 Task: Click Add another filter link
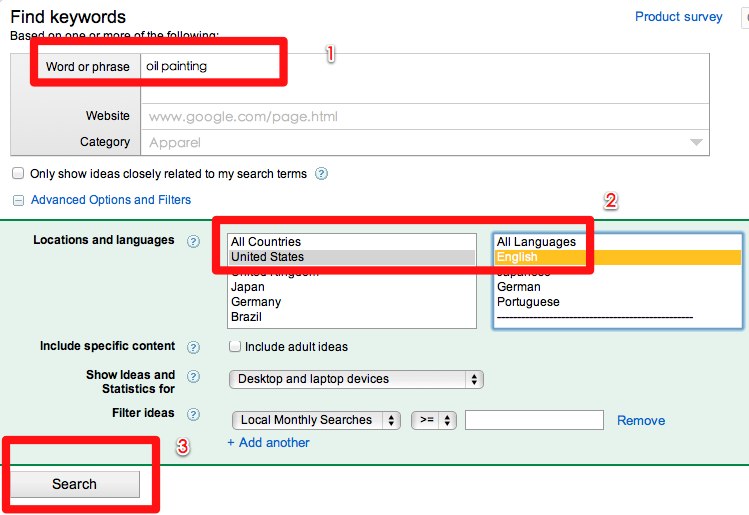click(266, 442)
